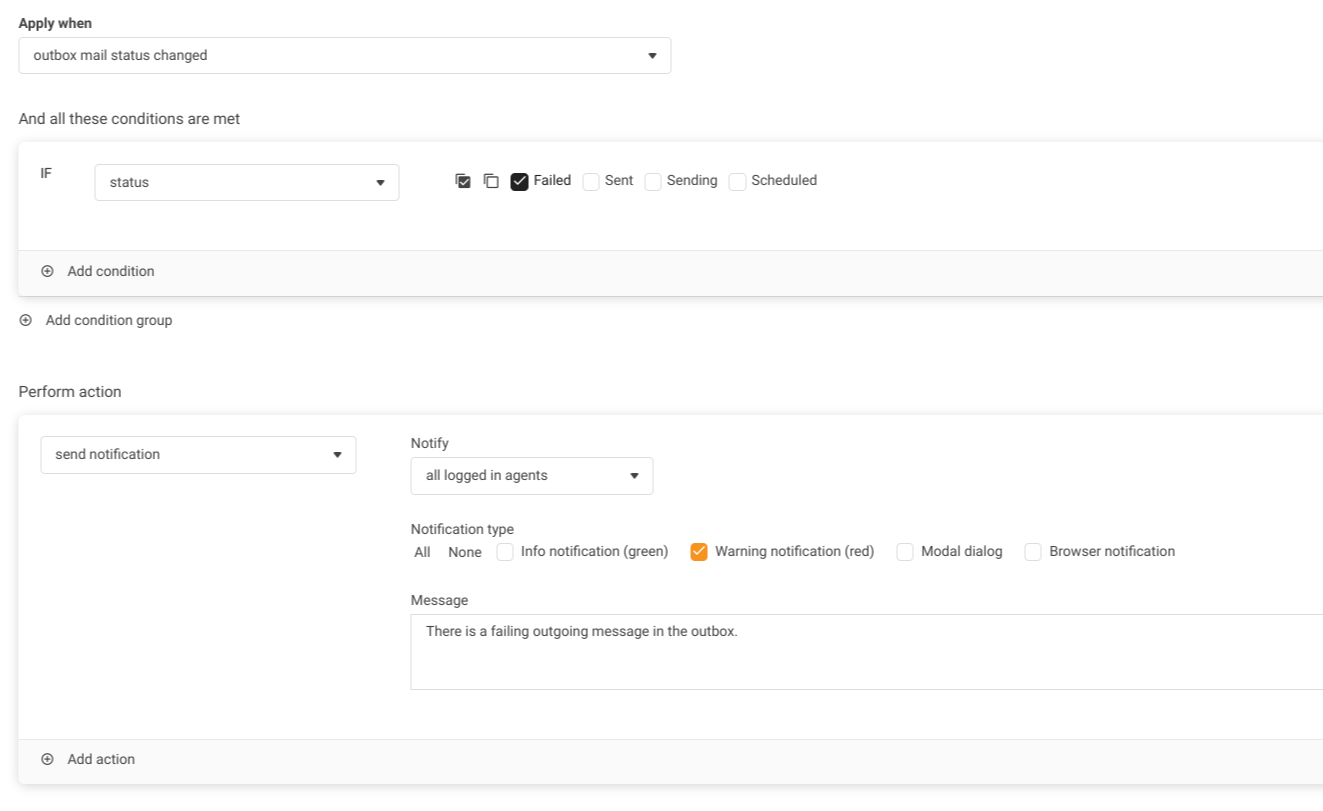Uncheck the Failed status checkbox

(519, 181)
